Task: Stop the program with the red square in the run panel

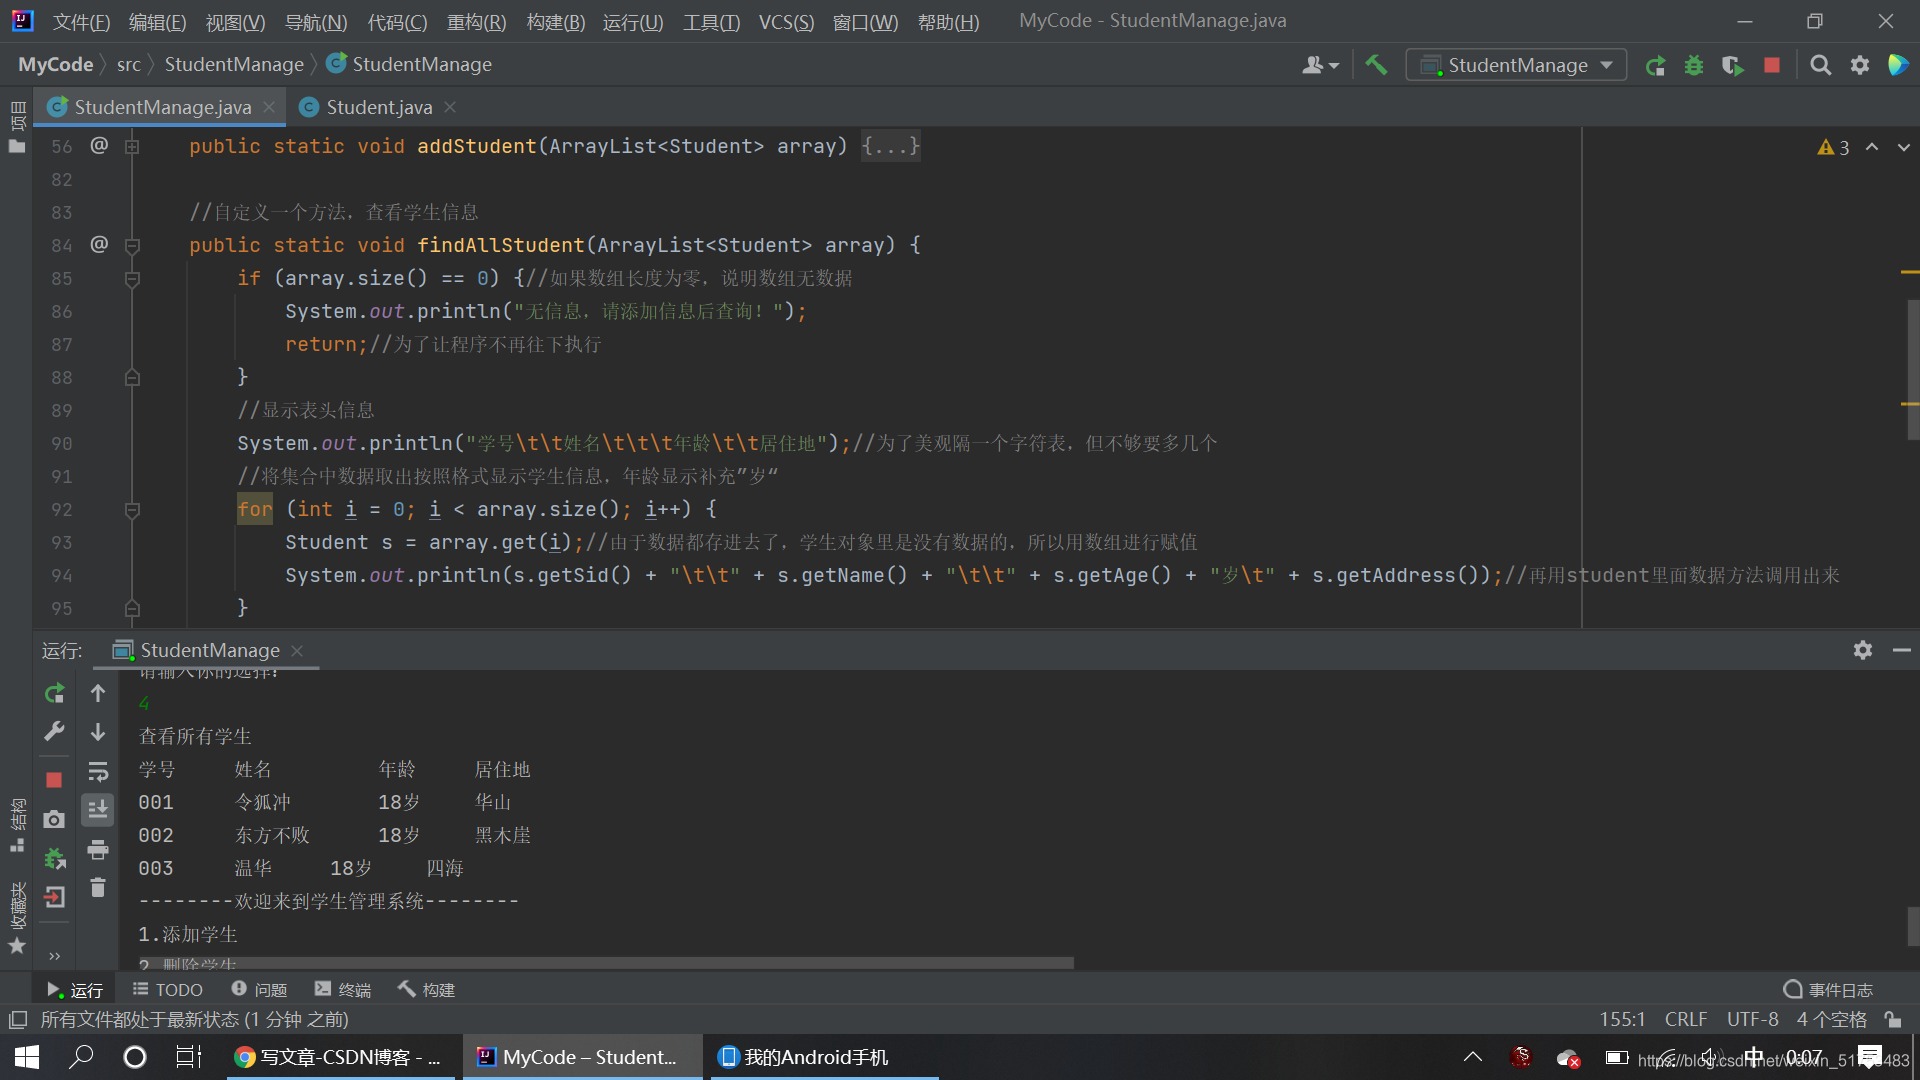Action: (x=54, y=779)
